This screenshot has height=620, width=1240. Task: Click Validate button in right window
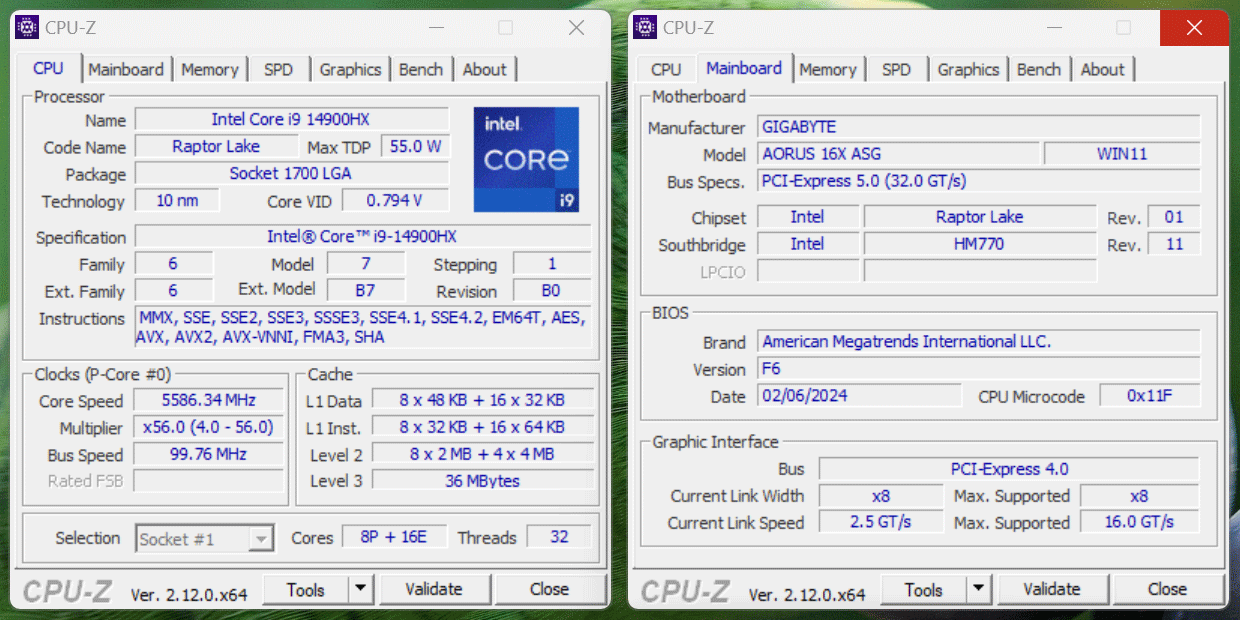[x=1052, y=589]
